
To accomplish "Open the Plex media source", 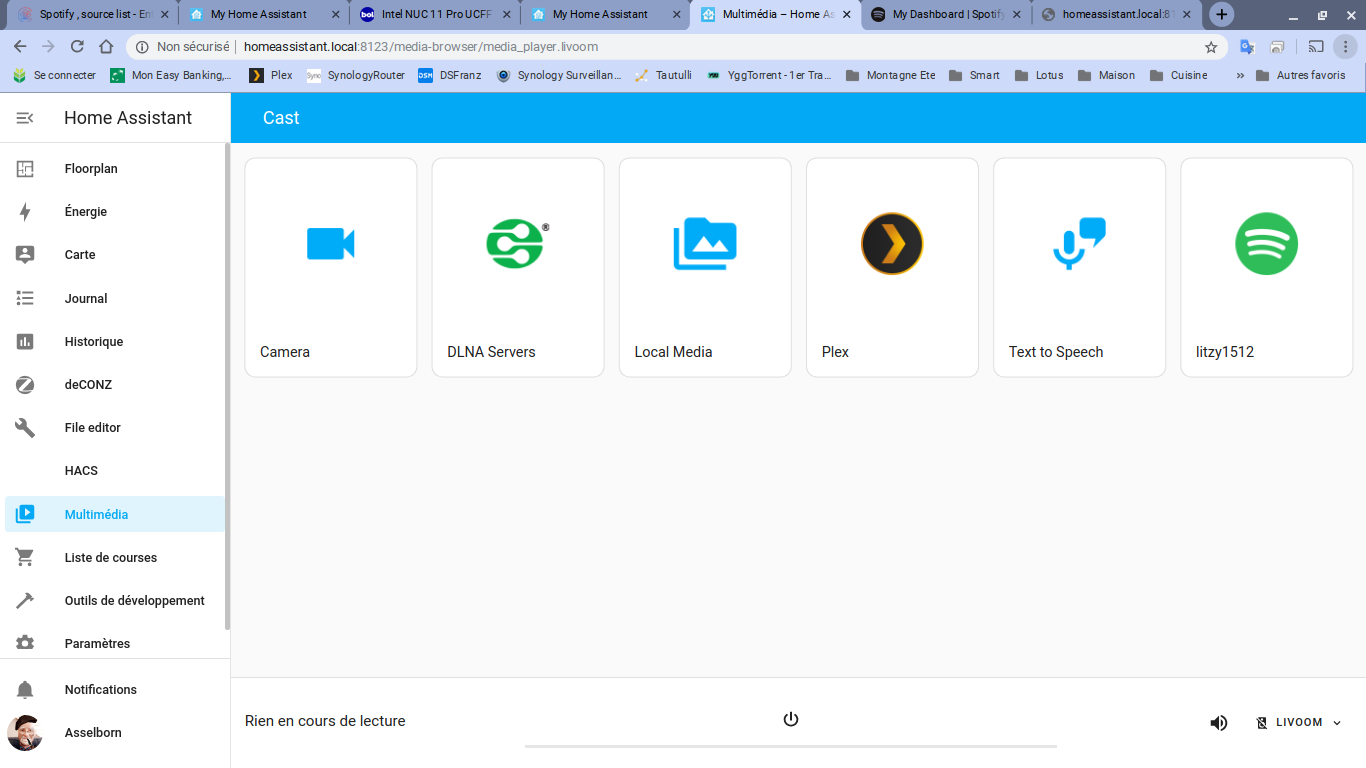I will (x=892, y=267).
